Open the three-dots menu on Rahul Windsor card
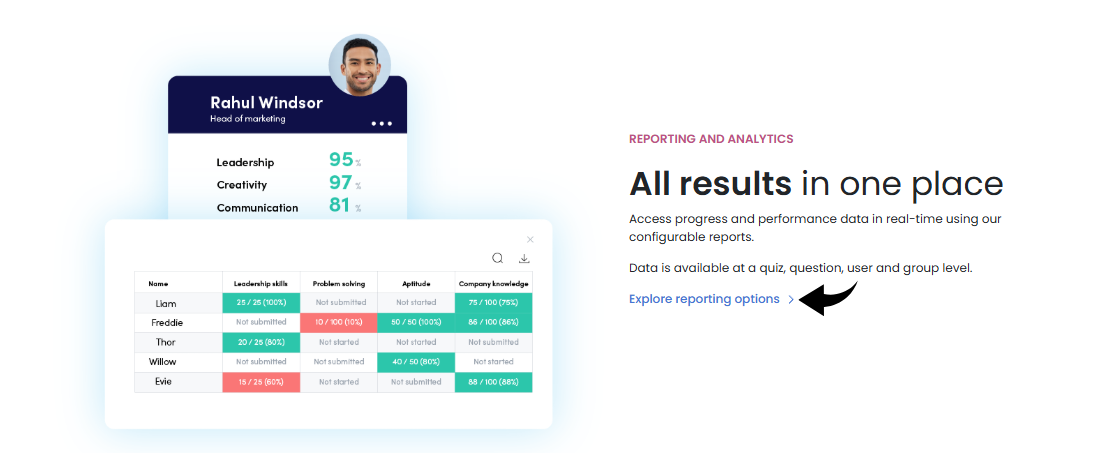 pos(382,123)
